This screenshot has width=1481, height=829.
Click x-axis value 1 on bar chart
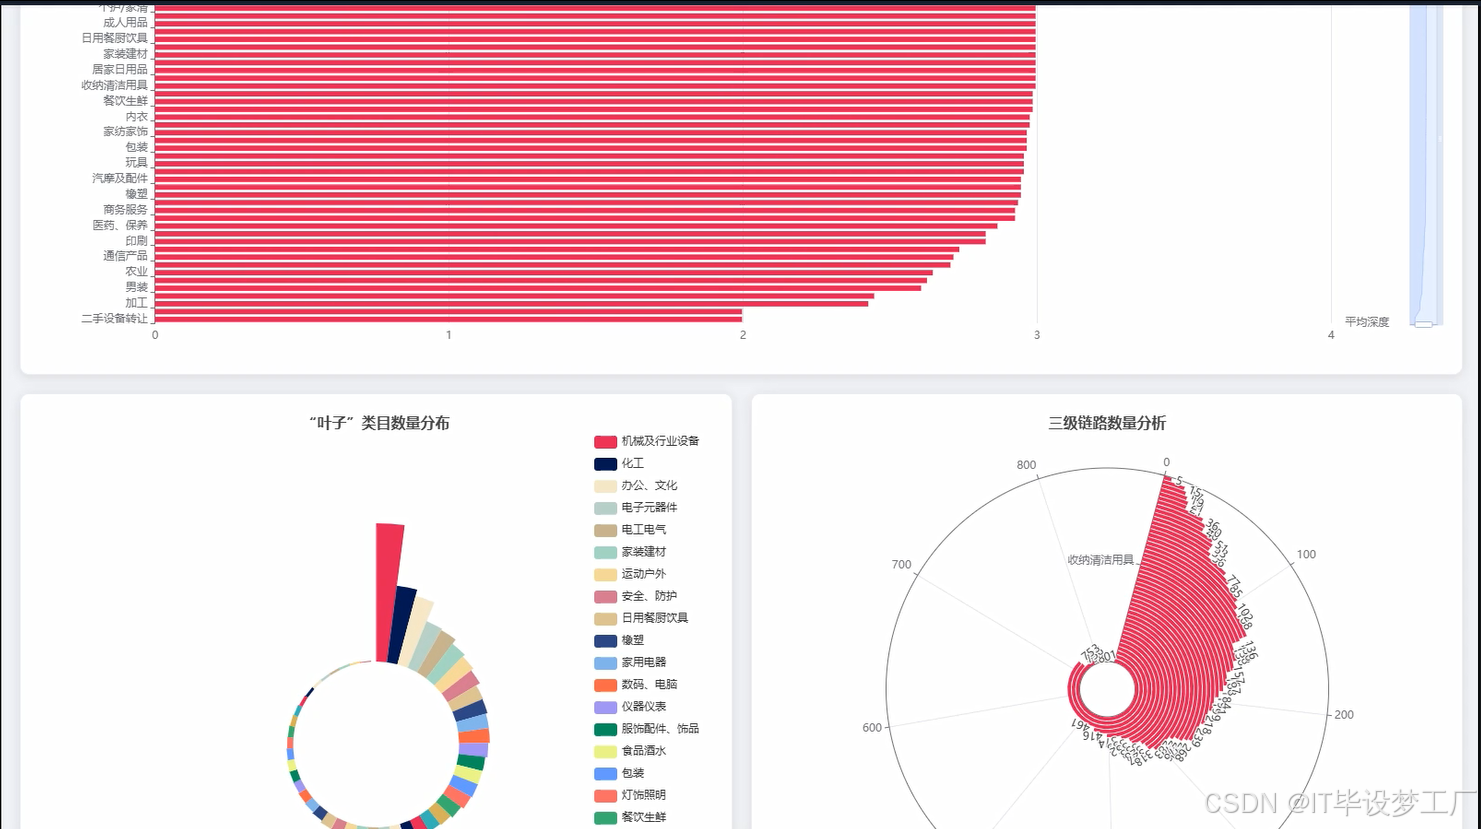(x=449, y=335)
